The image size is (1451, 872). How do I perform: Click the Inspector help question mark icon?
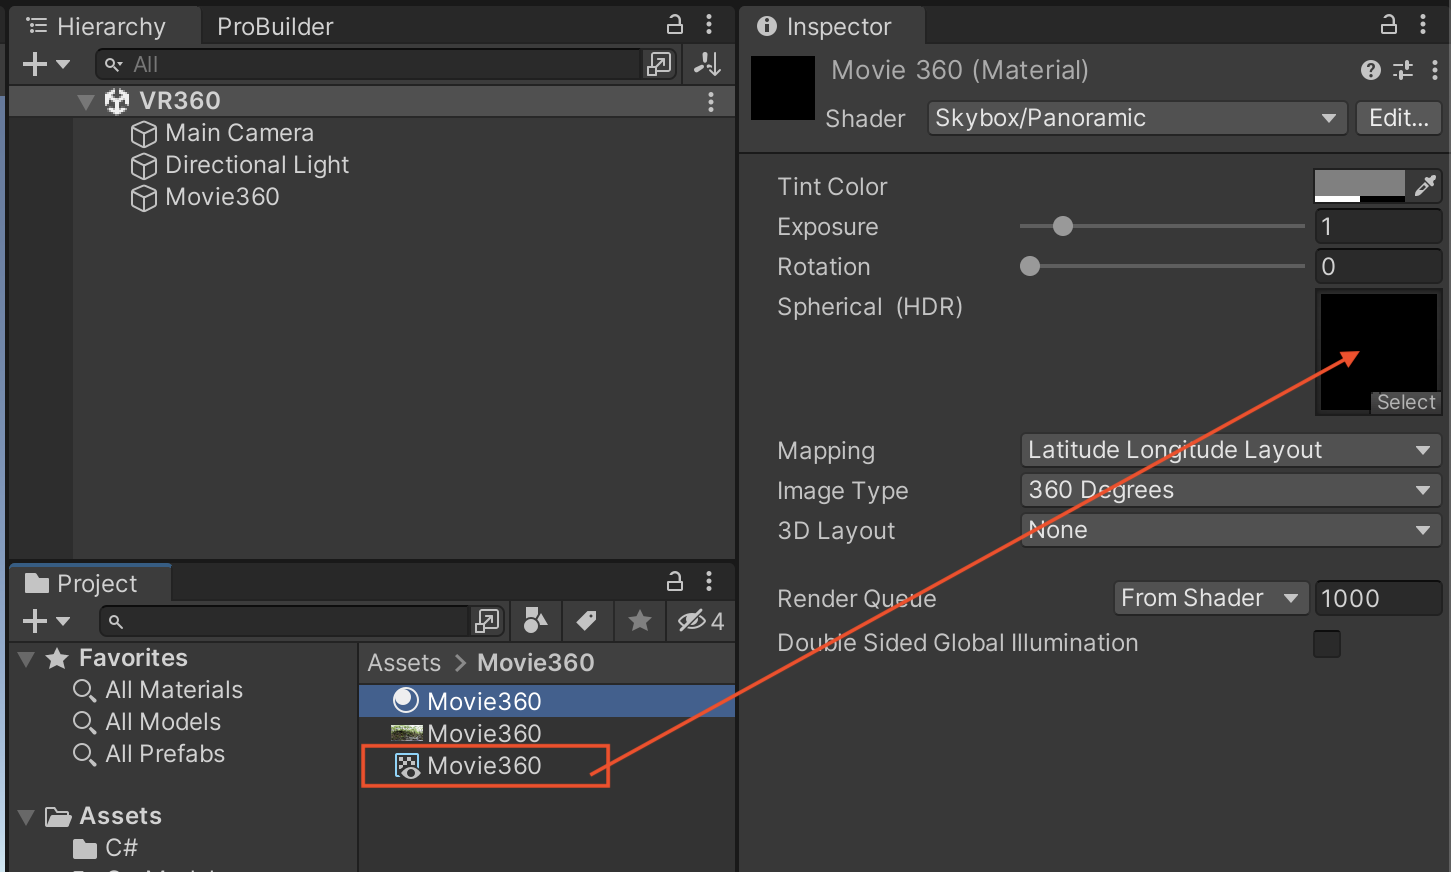point(1371,70)
